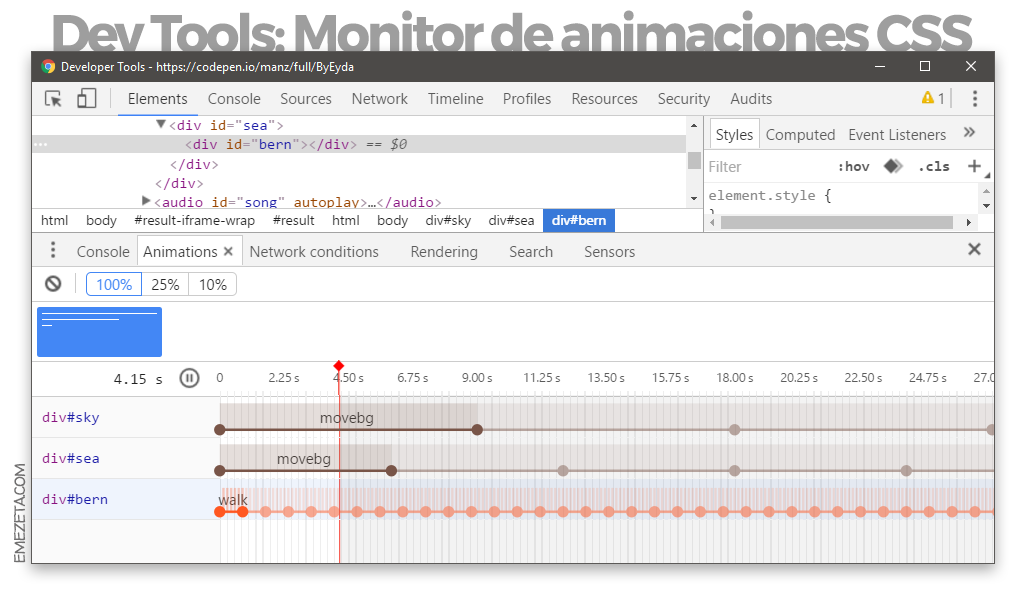Viewport: 1024px width, 590px height.
Task: Open the Resources tab
Action: coord(604,99)
